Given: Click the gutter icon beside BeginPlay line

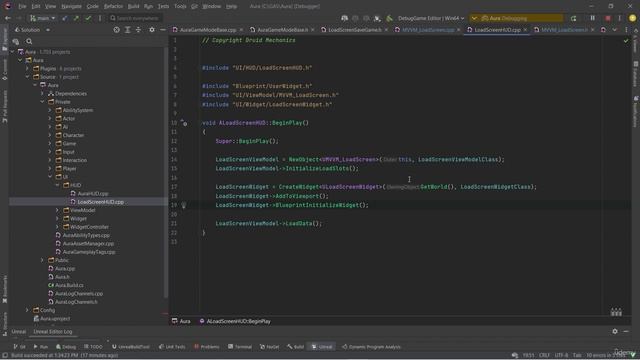Looking at the screenshot, I should click(x=184, y=123).
